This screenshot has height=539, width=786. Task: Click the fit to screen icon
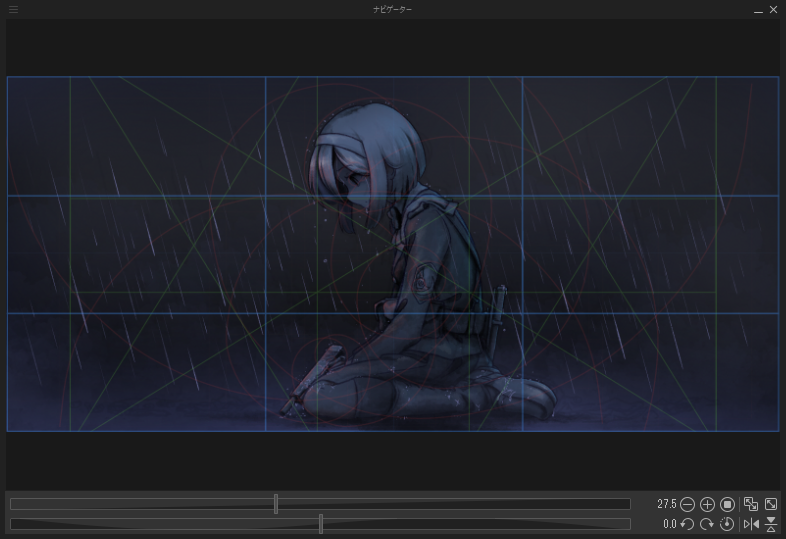tap(771, 505)
